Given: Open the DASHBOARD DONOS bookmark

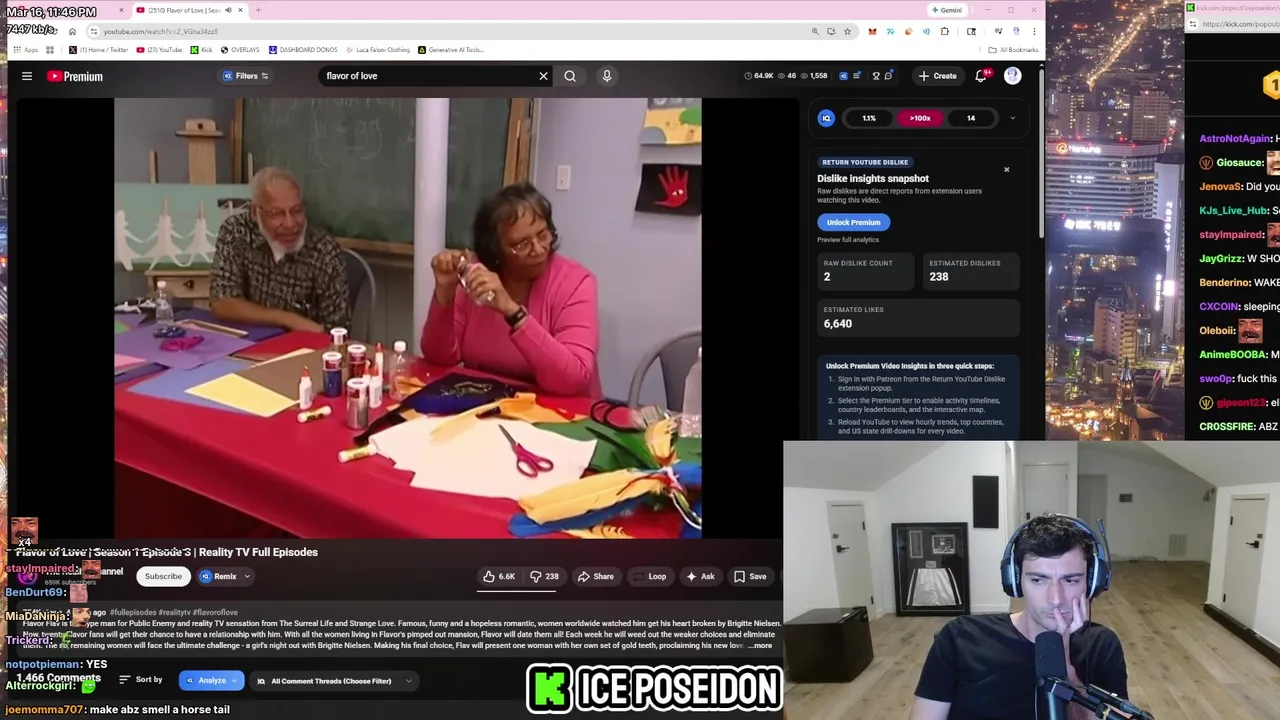Looking at the screenshot, I should pyautogui.click(x=303, y=50).
